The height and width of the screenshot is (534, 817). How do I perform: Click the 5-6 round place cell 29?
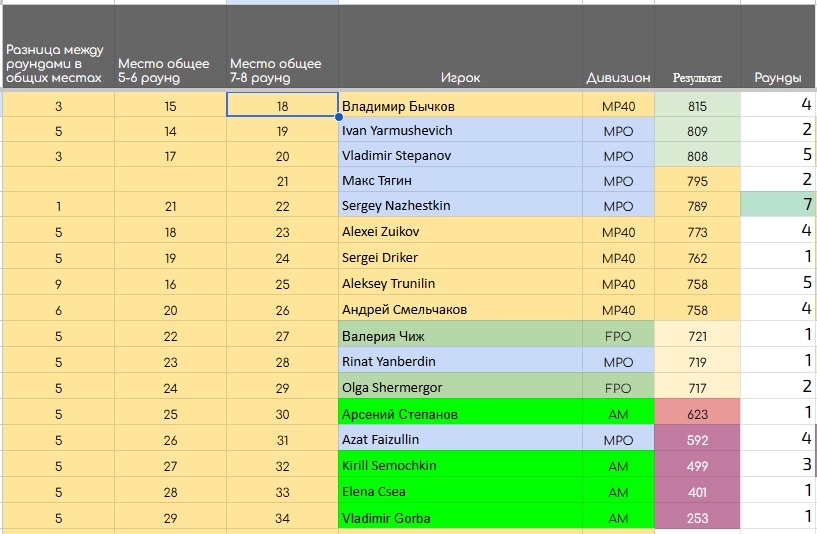(x=170, y=516)
